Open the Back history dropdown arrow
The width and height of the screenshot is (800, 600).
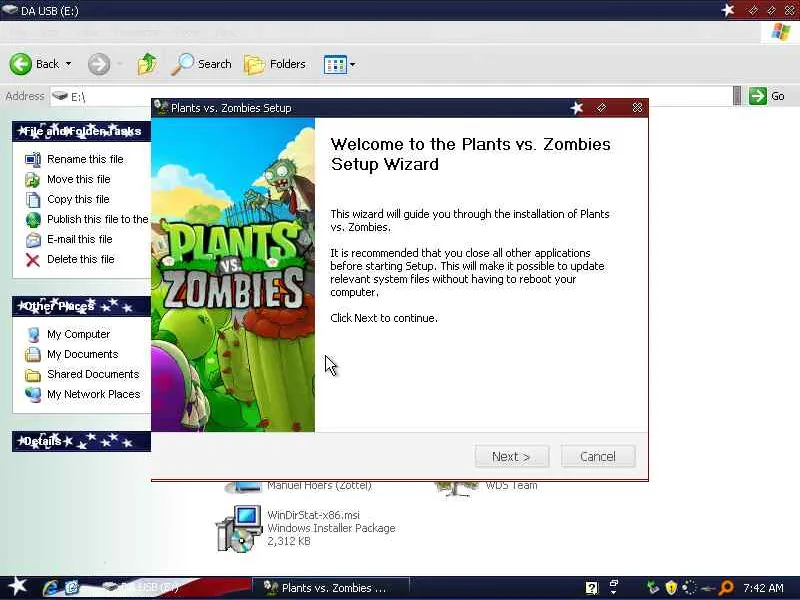pyautogui.click(x=68, y=64)
